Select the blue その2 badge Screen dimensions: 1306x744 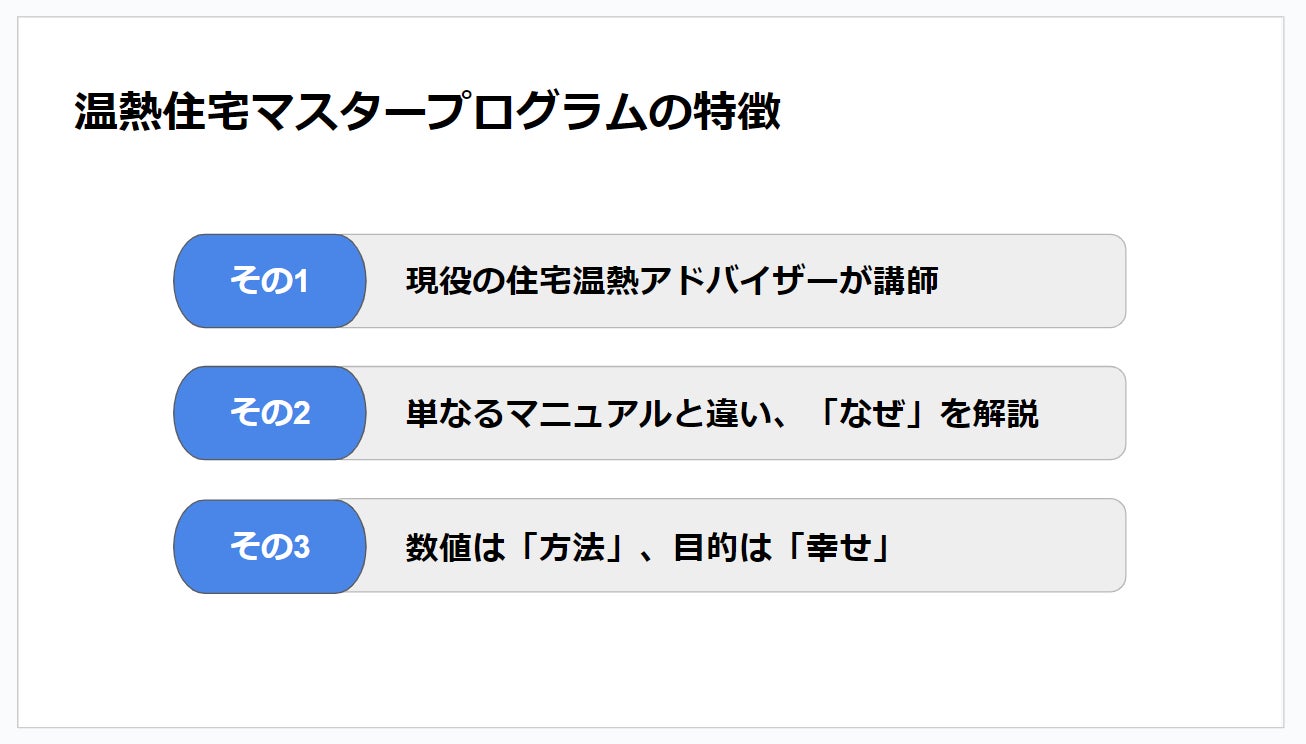pyautogui.click(x=269, y=413)
